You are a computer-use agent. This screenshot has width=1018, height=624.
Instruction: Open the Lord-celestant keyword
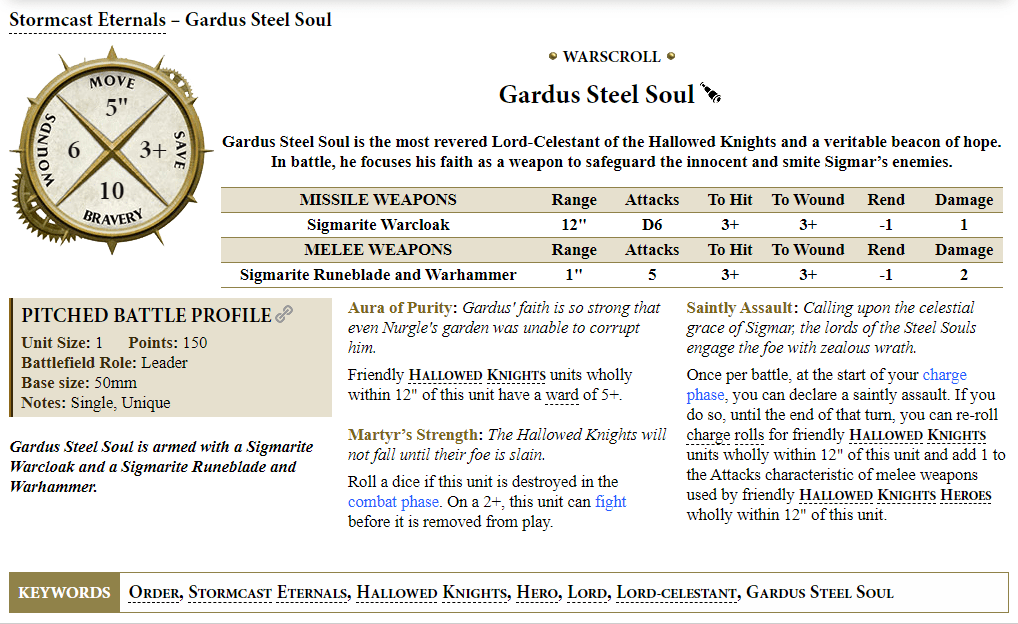pyautogui.click(x=675, y=593)
